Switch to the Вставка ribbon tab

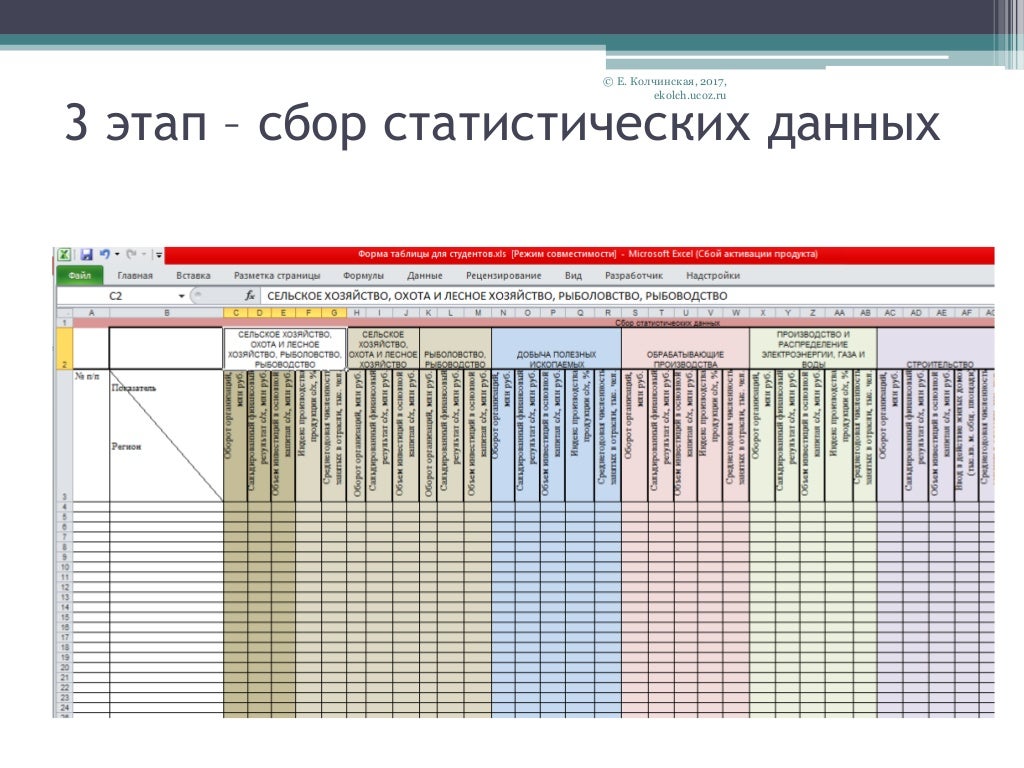click(x=193, y=276)
